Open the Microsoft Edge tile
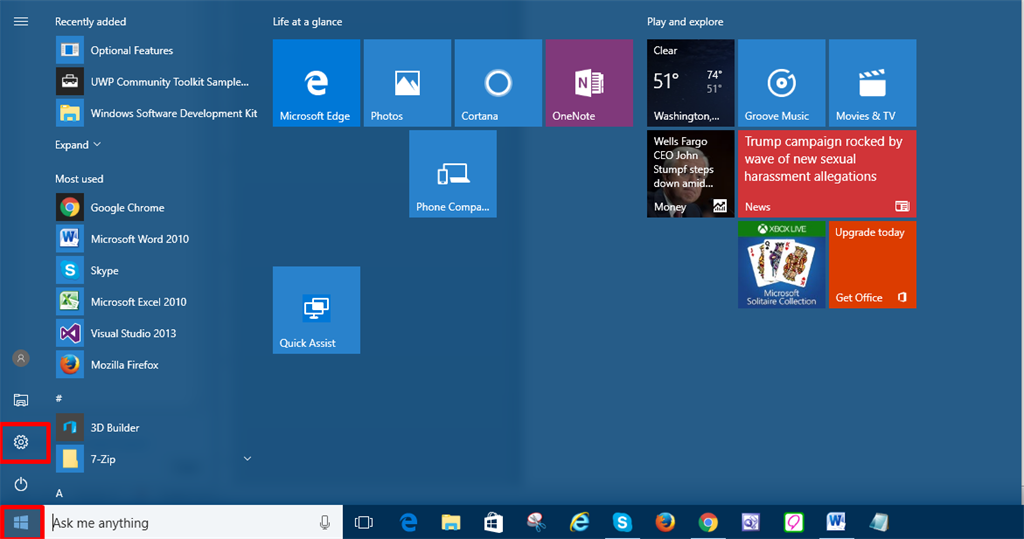 coord(316,83)
